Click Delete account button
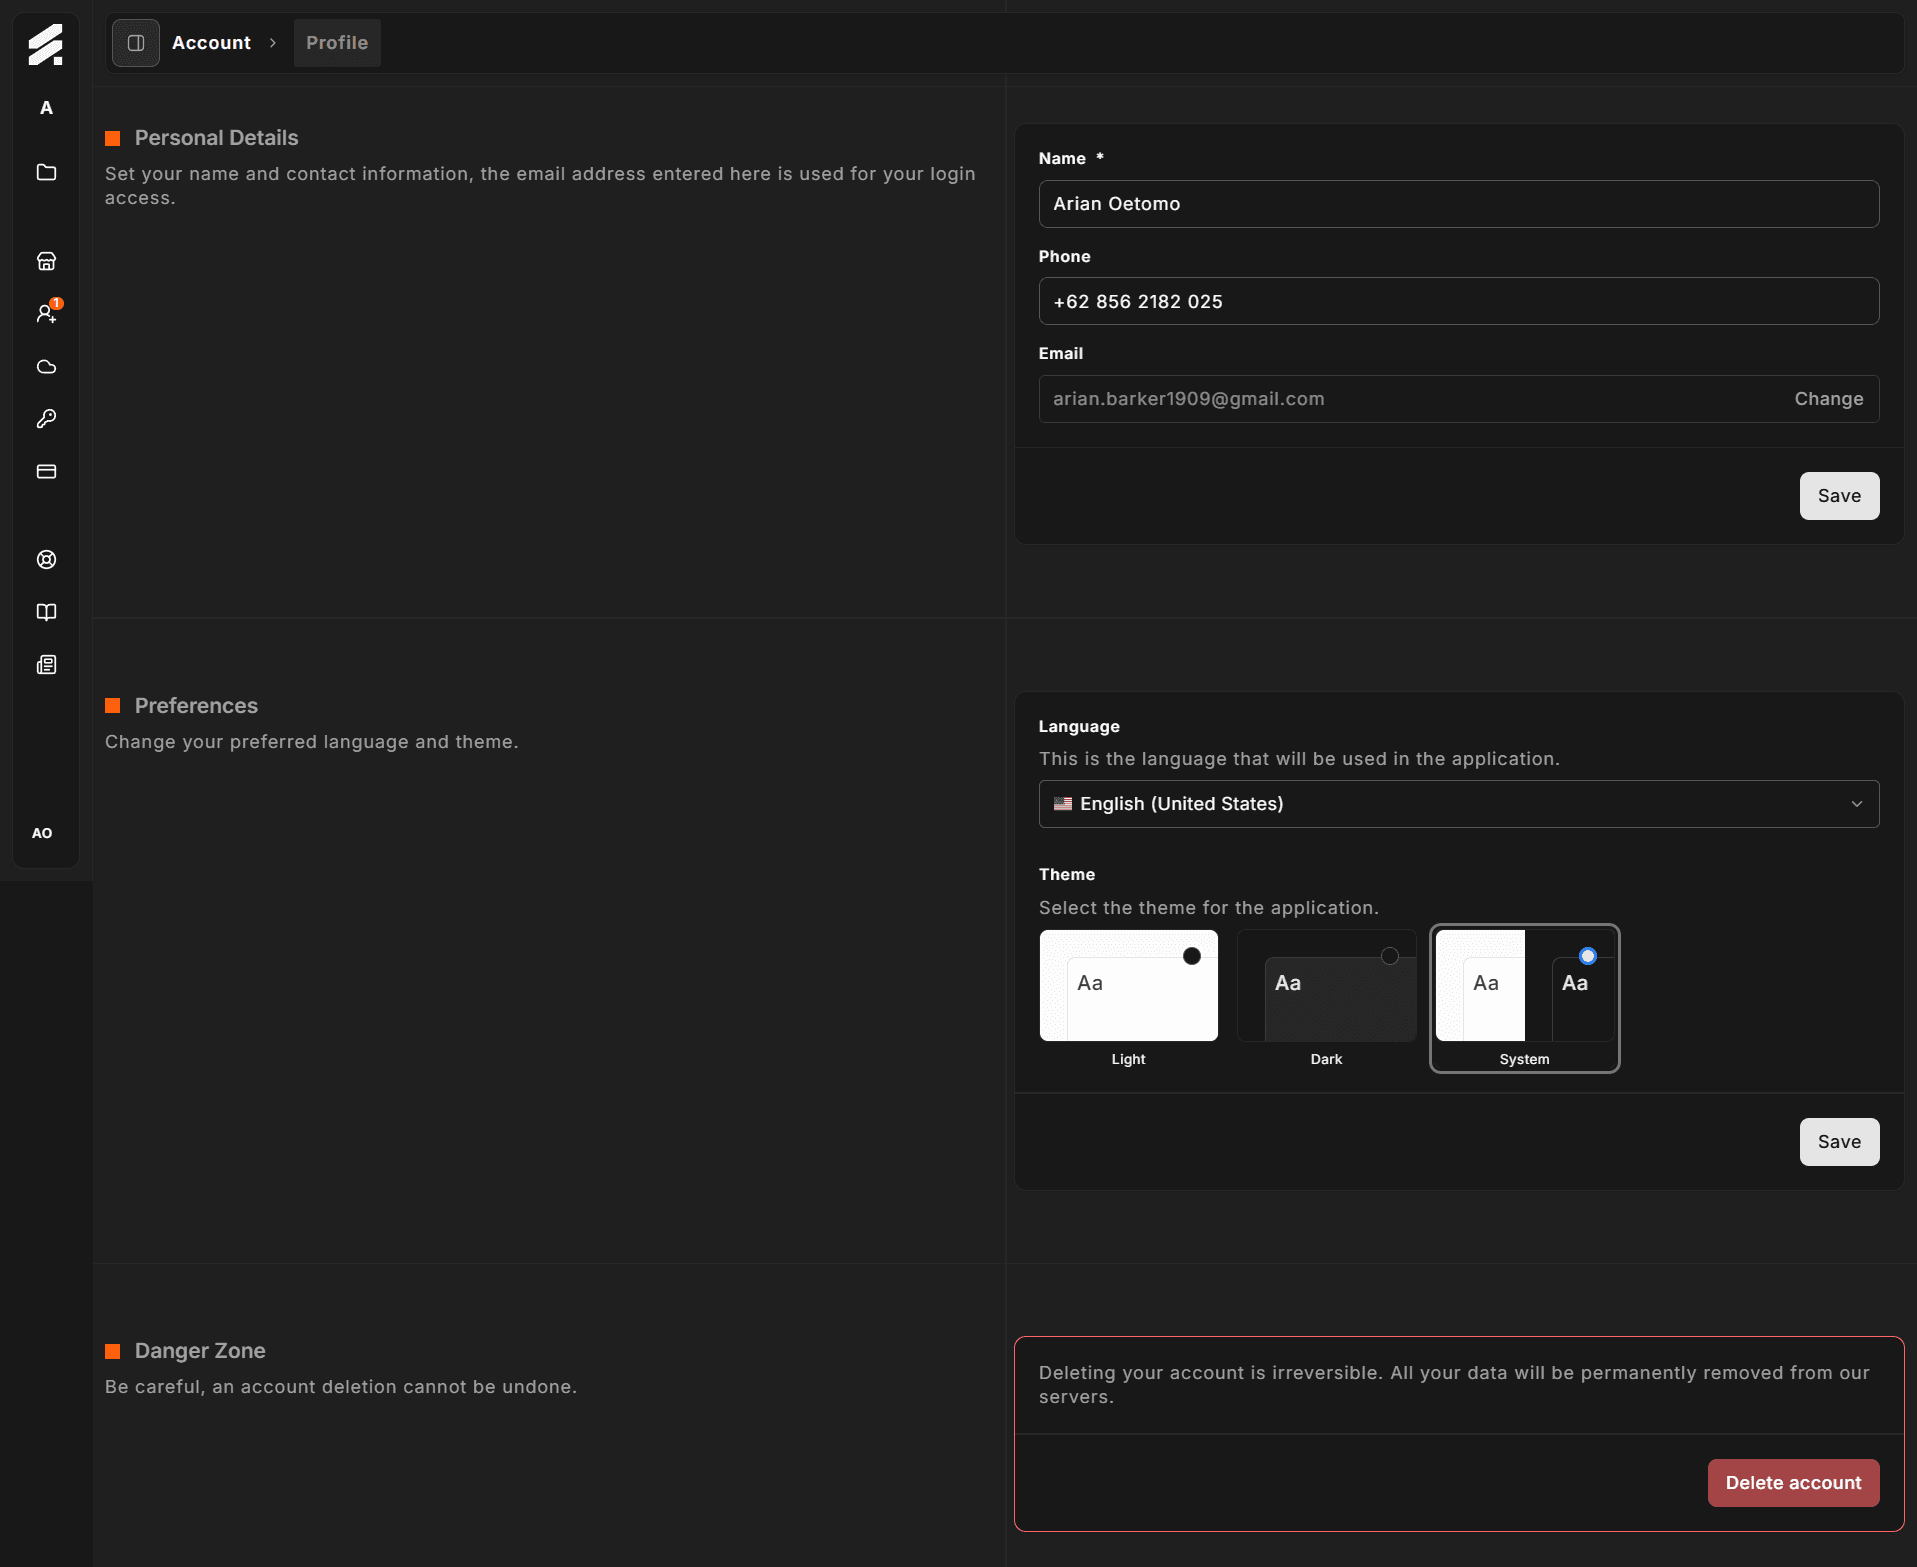Screen dimensions: 1917x1567 pos(1793,1483)
